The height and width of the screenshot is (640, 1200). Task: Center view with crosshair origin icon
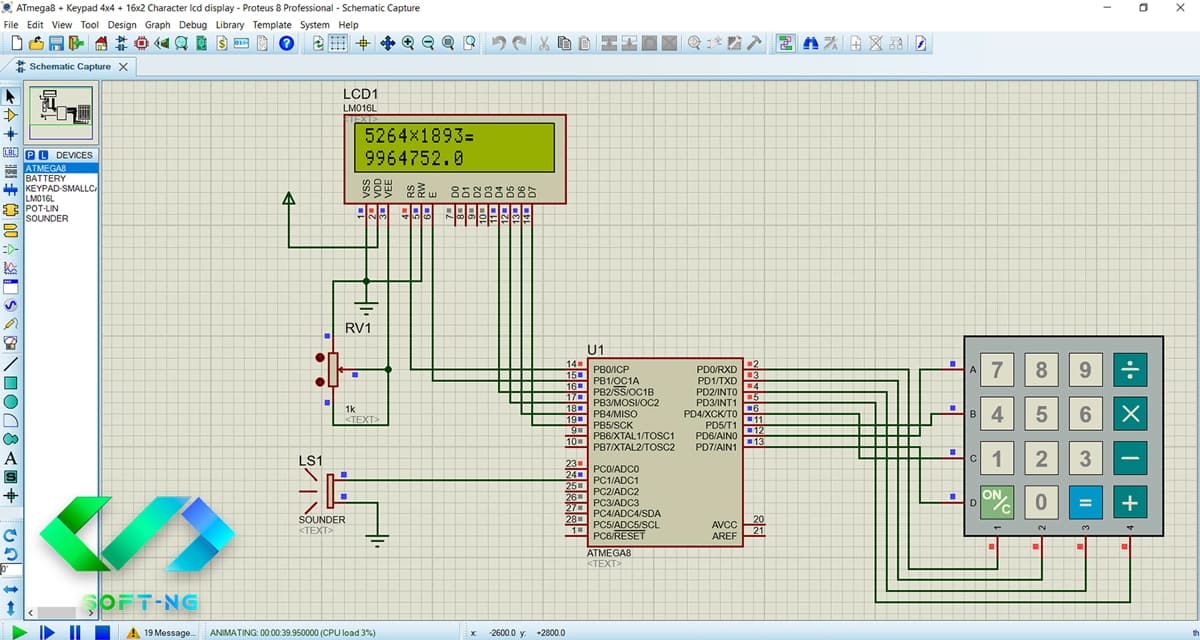[x=363, y=43]
